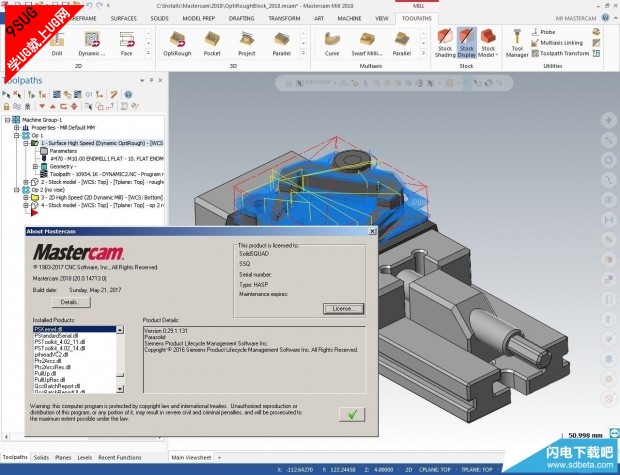The height and width of the screenshot is (475, 620).
Task: Select Parameters under operation 1
Action: pos(63,151)
